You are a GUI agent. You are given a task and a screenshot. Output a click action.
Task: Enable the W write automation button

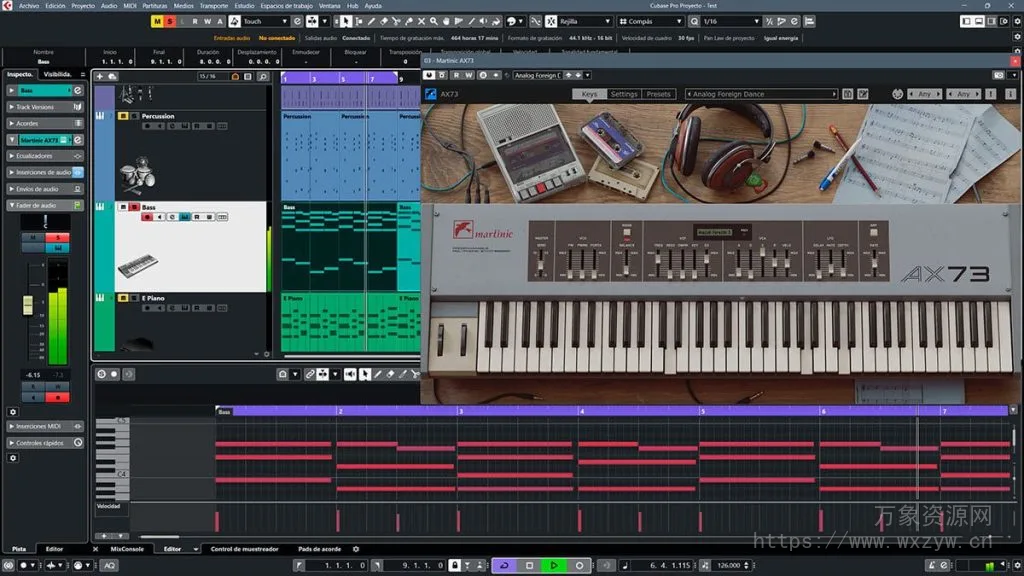pos(208,21)
